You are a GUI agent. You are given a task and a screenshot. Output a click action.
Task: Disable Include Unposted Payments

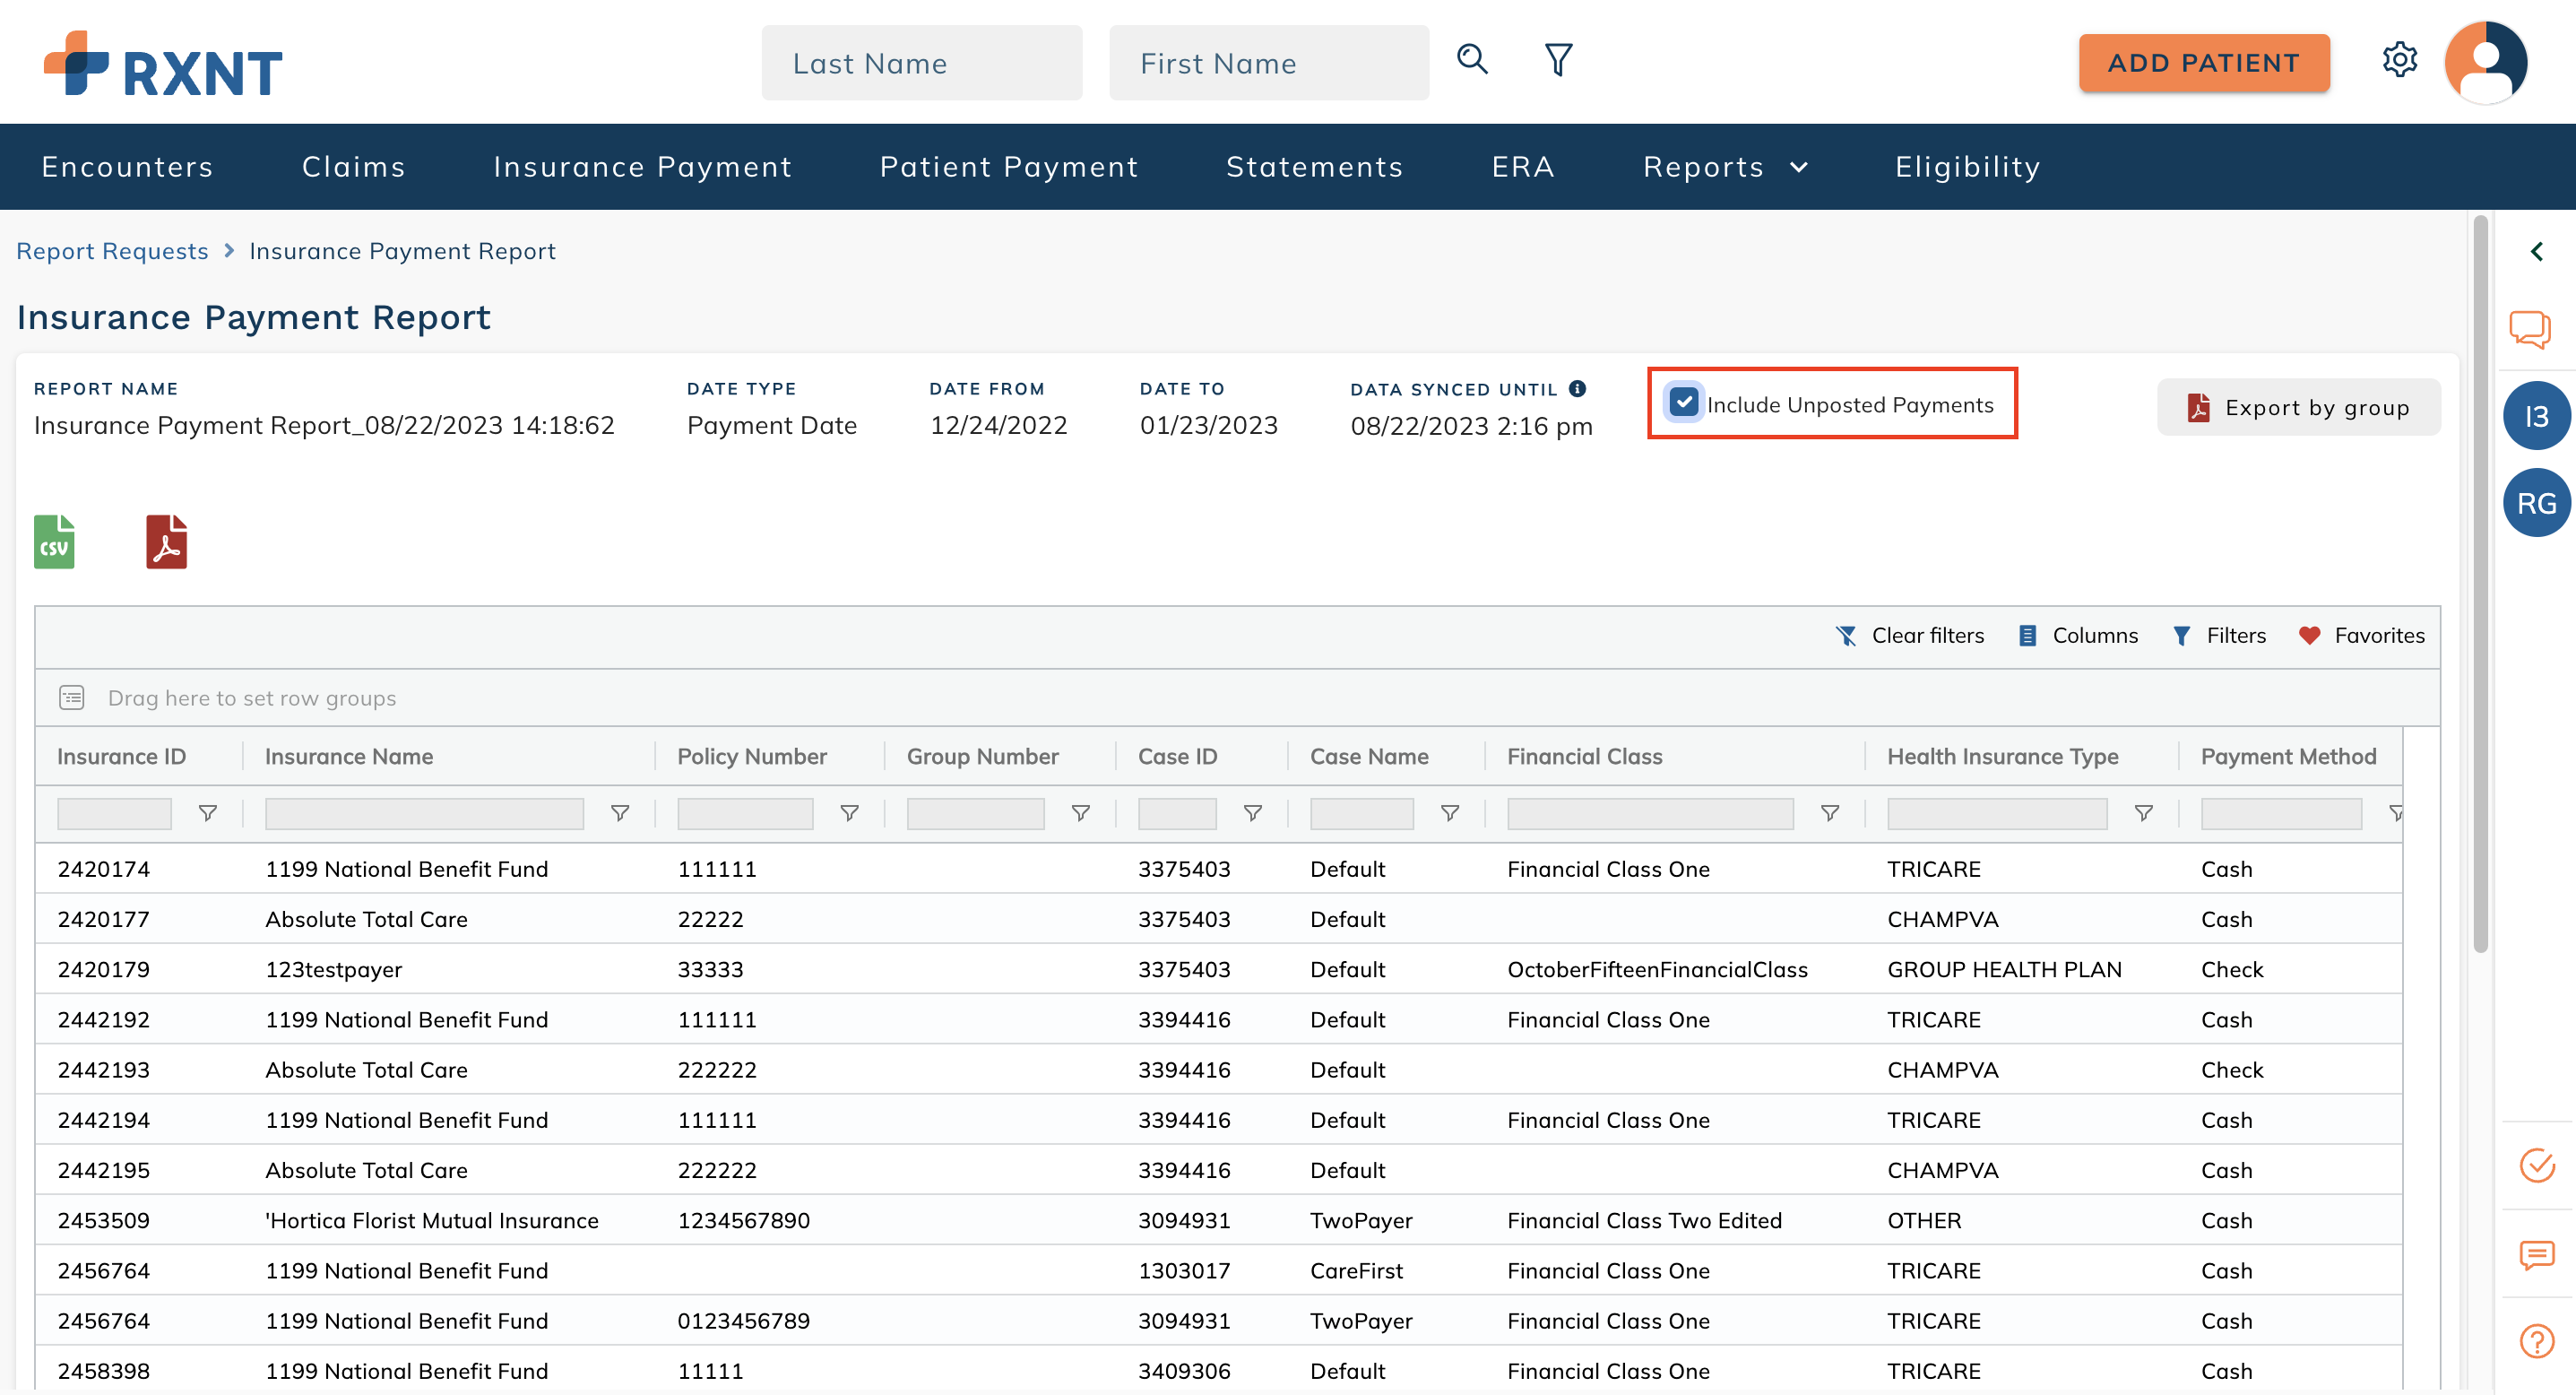click(x=1685, y=403)
